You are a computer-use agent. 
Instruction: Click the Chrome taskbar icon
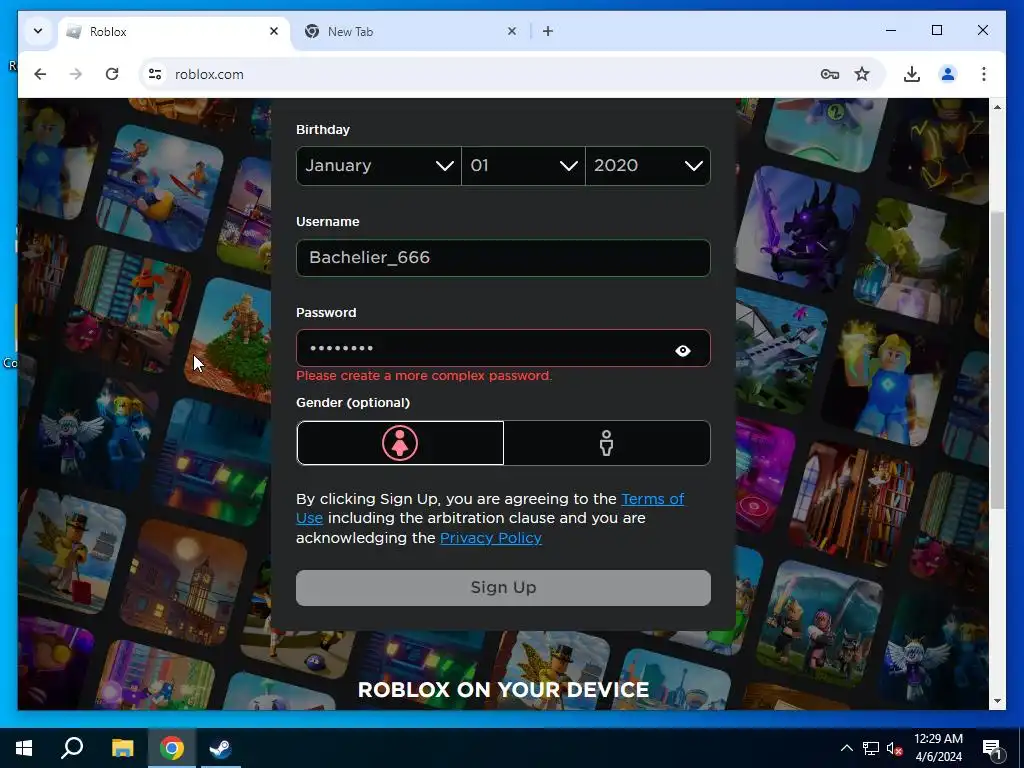tap(172, 748)
